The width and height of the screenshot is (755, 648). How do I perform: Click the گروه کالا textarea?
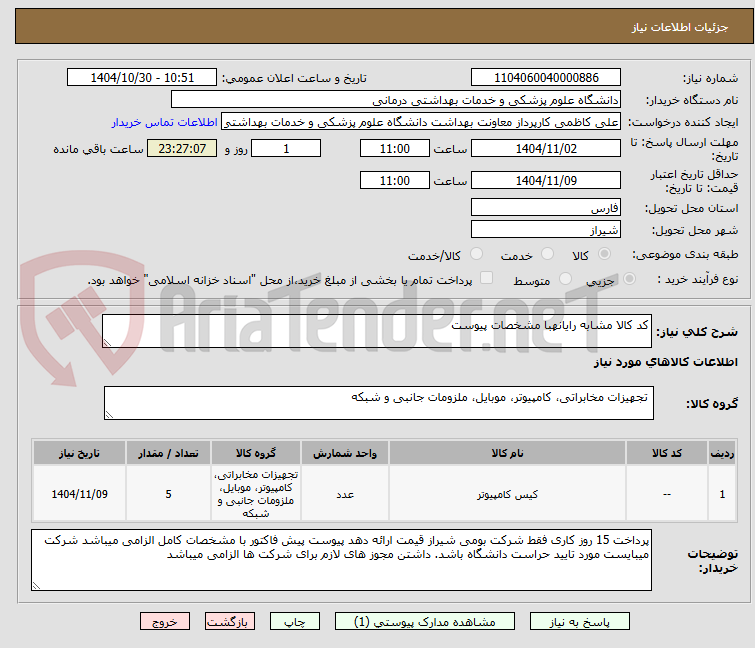tap(378, 403)
